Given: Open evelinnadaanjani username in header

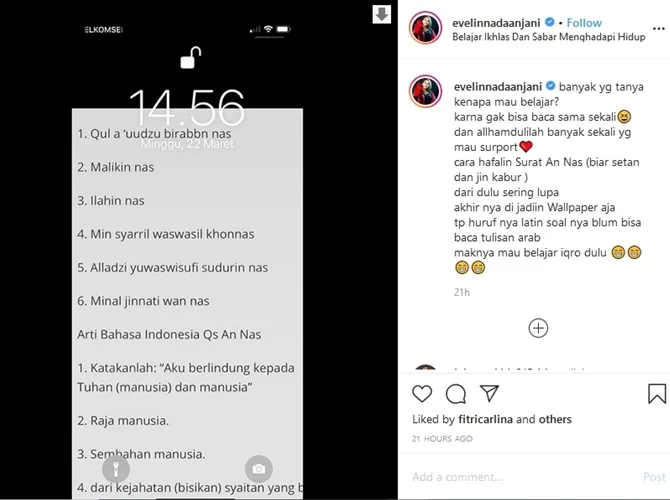Looking at the screenshot, I should coord(496,23).
